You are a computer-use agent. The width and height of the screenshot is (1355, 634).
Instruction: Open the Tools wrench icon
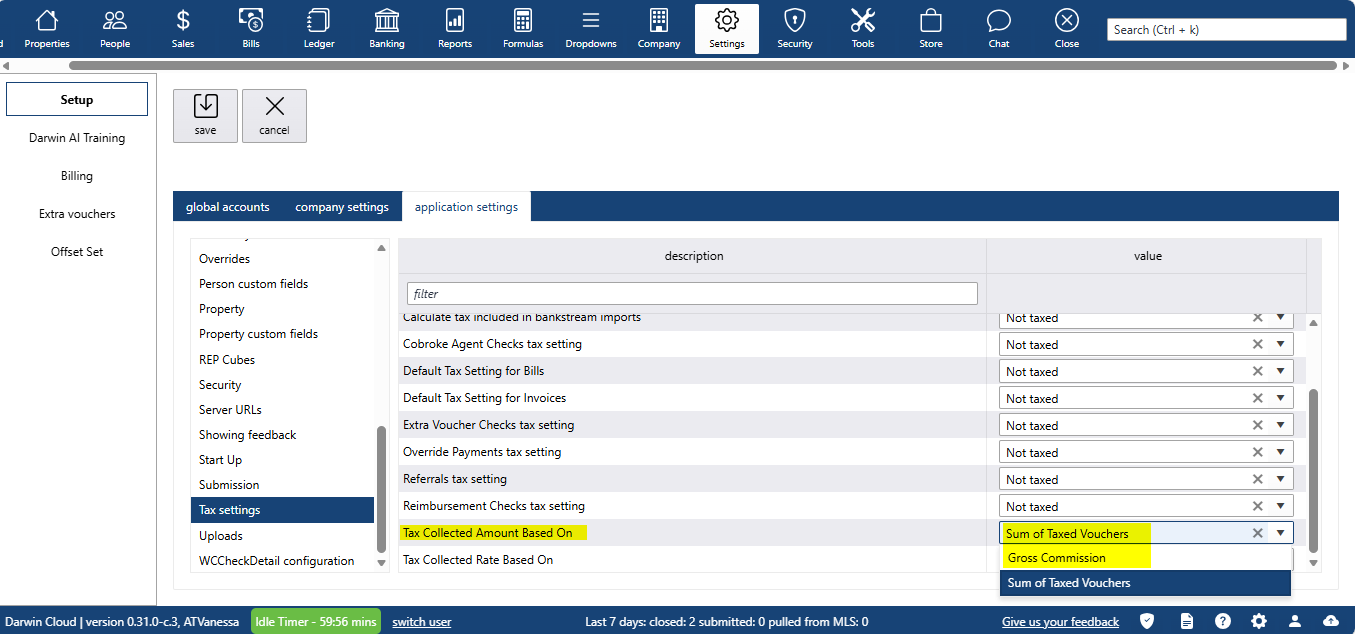[862, 29]
